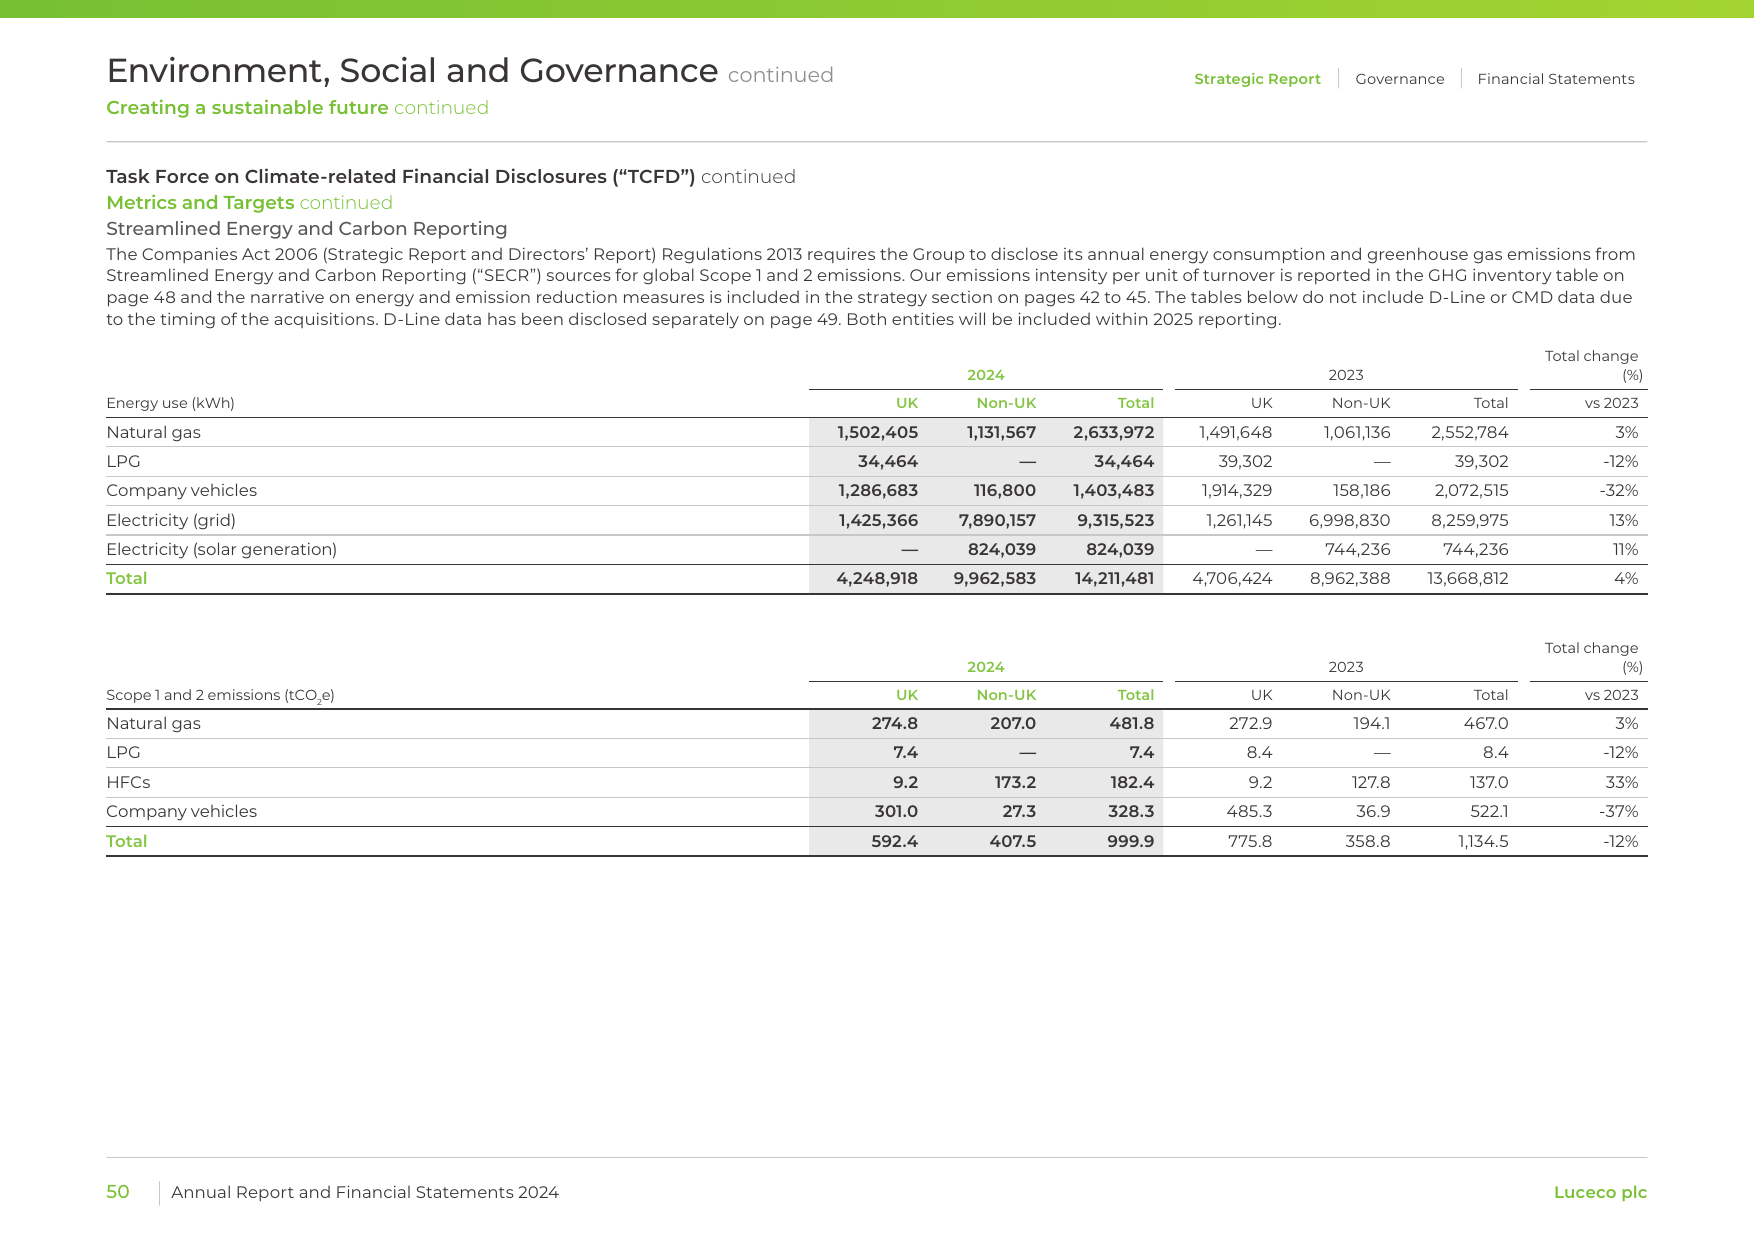Select the UK energy total 4,248,918
Viewport: 1754px width, 1241px height.
(877, 578)
